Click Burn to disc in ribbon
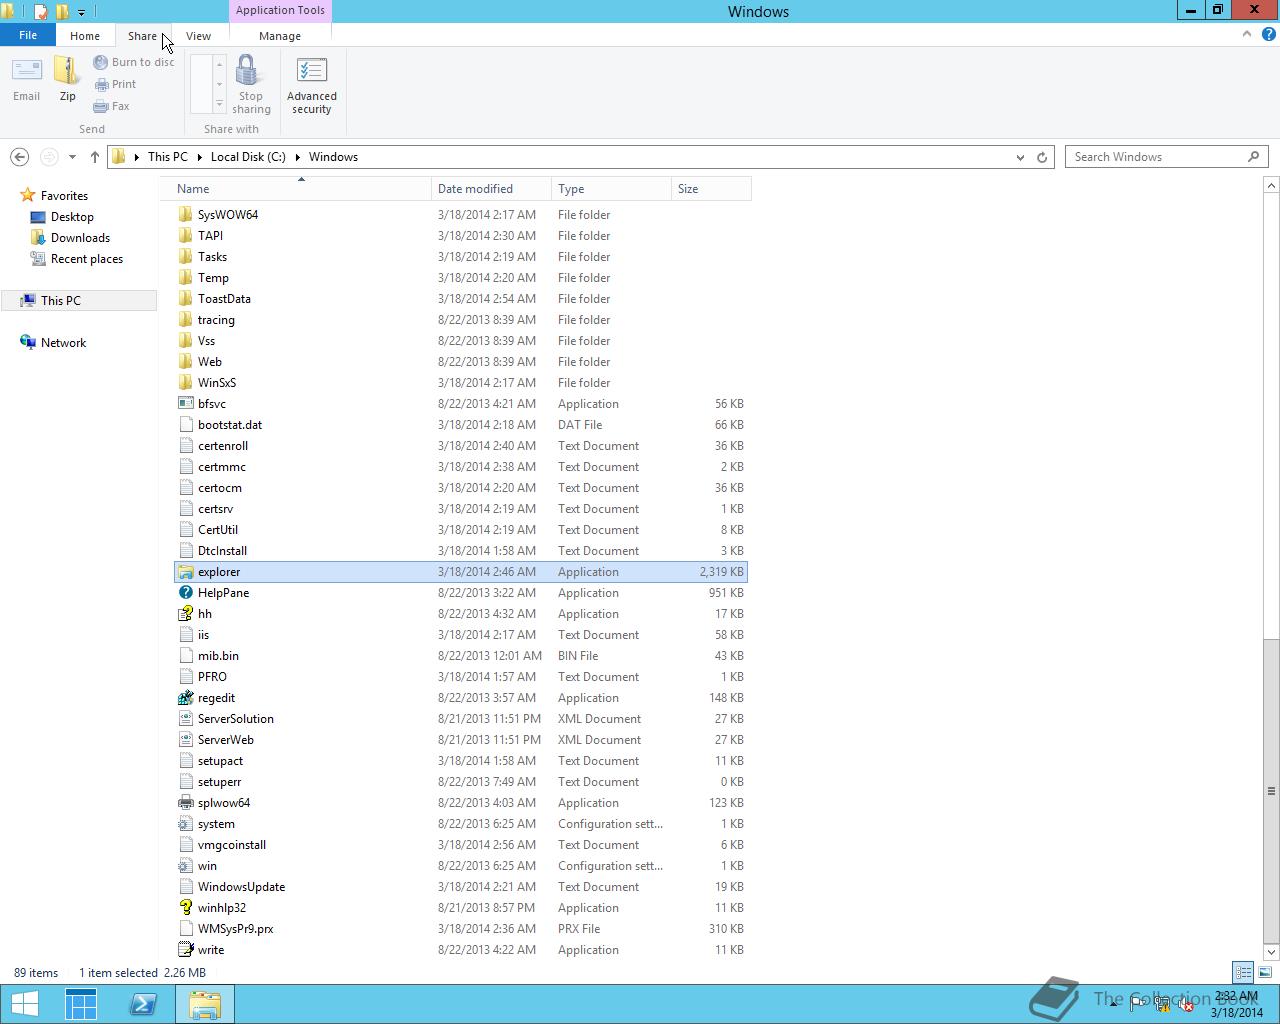This screenshot has width=1280, height=1024. tap(133, 62)
